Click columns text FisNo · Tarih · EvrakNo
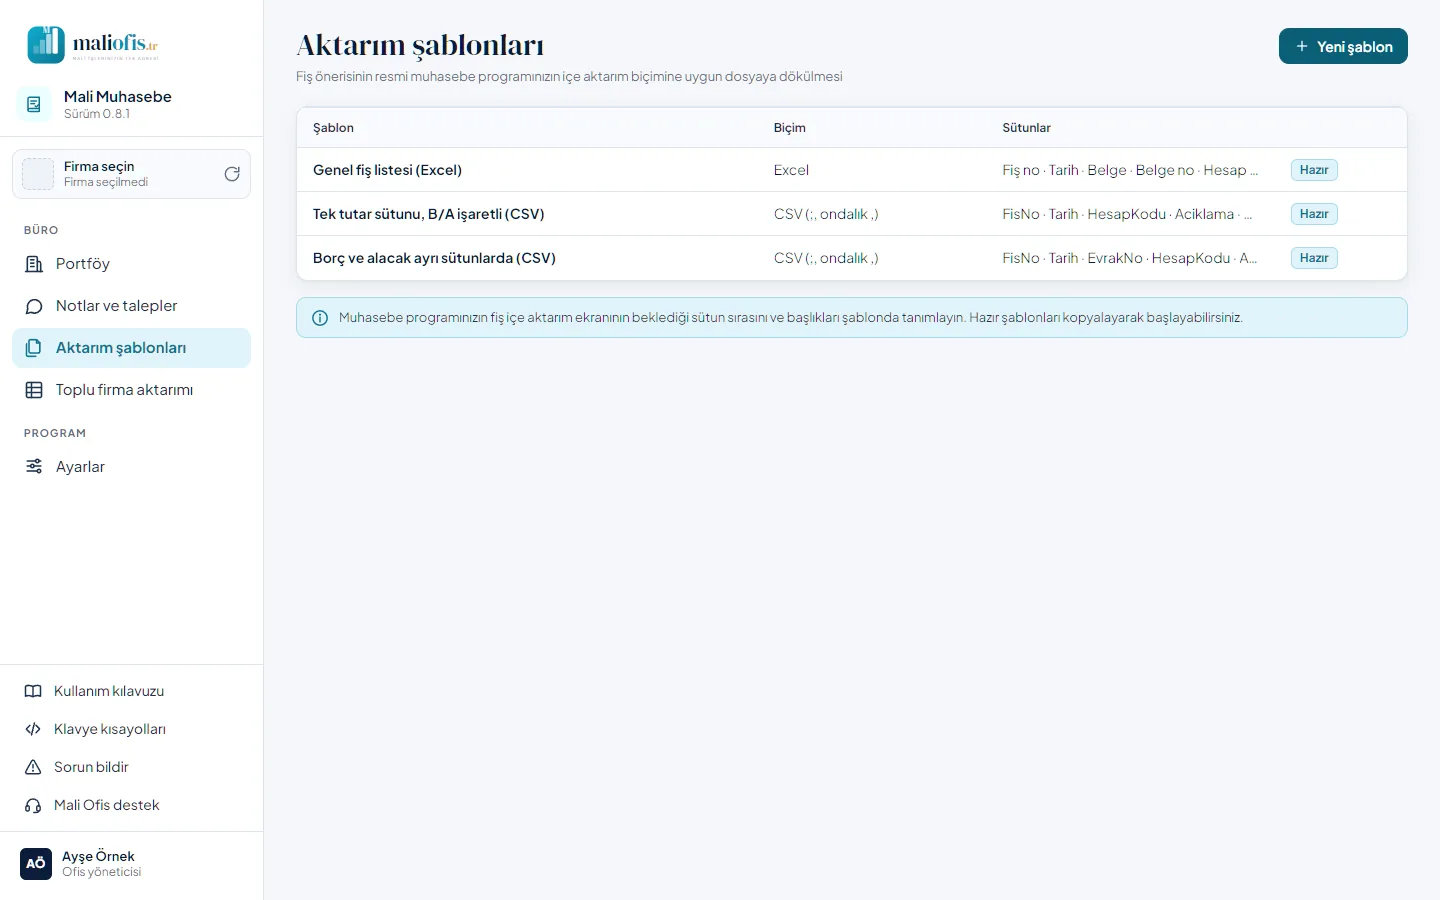Image resolution: width=1440 pixels, height=900 pixels. pos(1130,258)
